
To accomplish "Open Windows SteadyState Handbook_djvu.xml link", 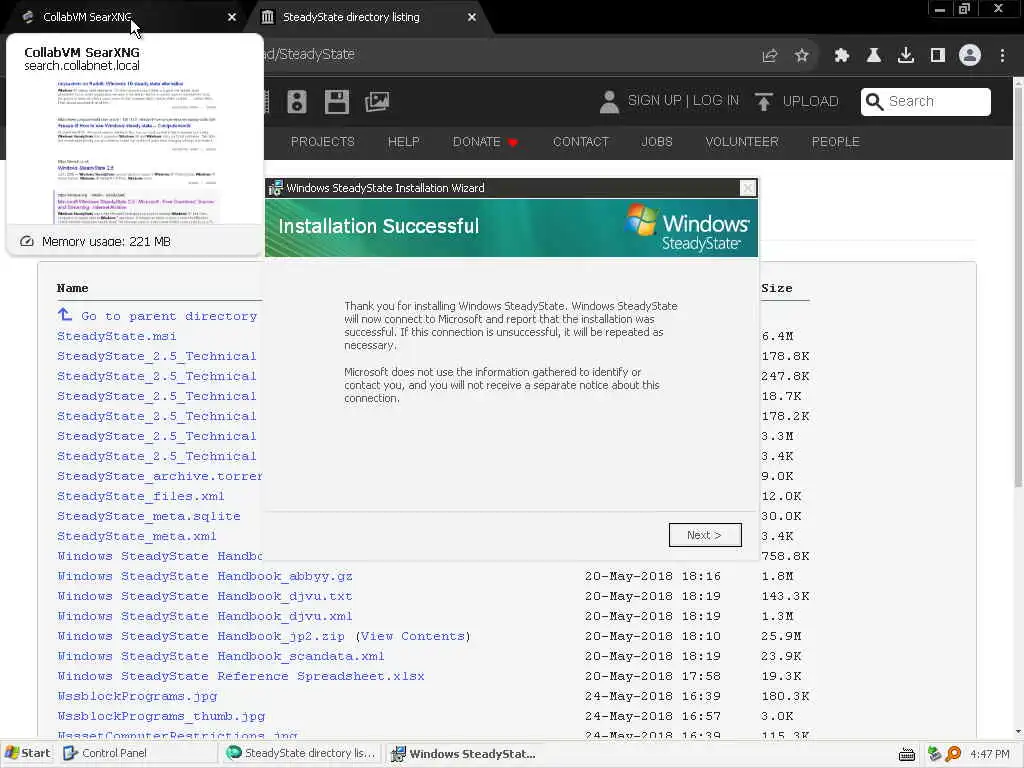I will pyautogui.click(x=204, y=616).
